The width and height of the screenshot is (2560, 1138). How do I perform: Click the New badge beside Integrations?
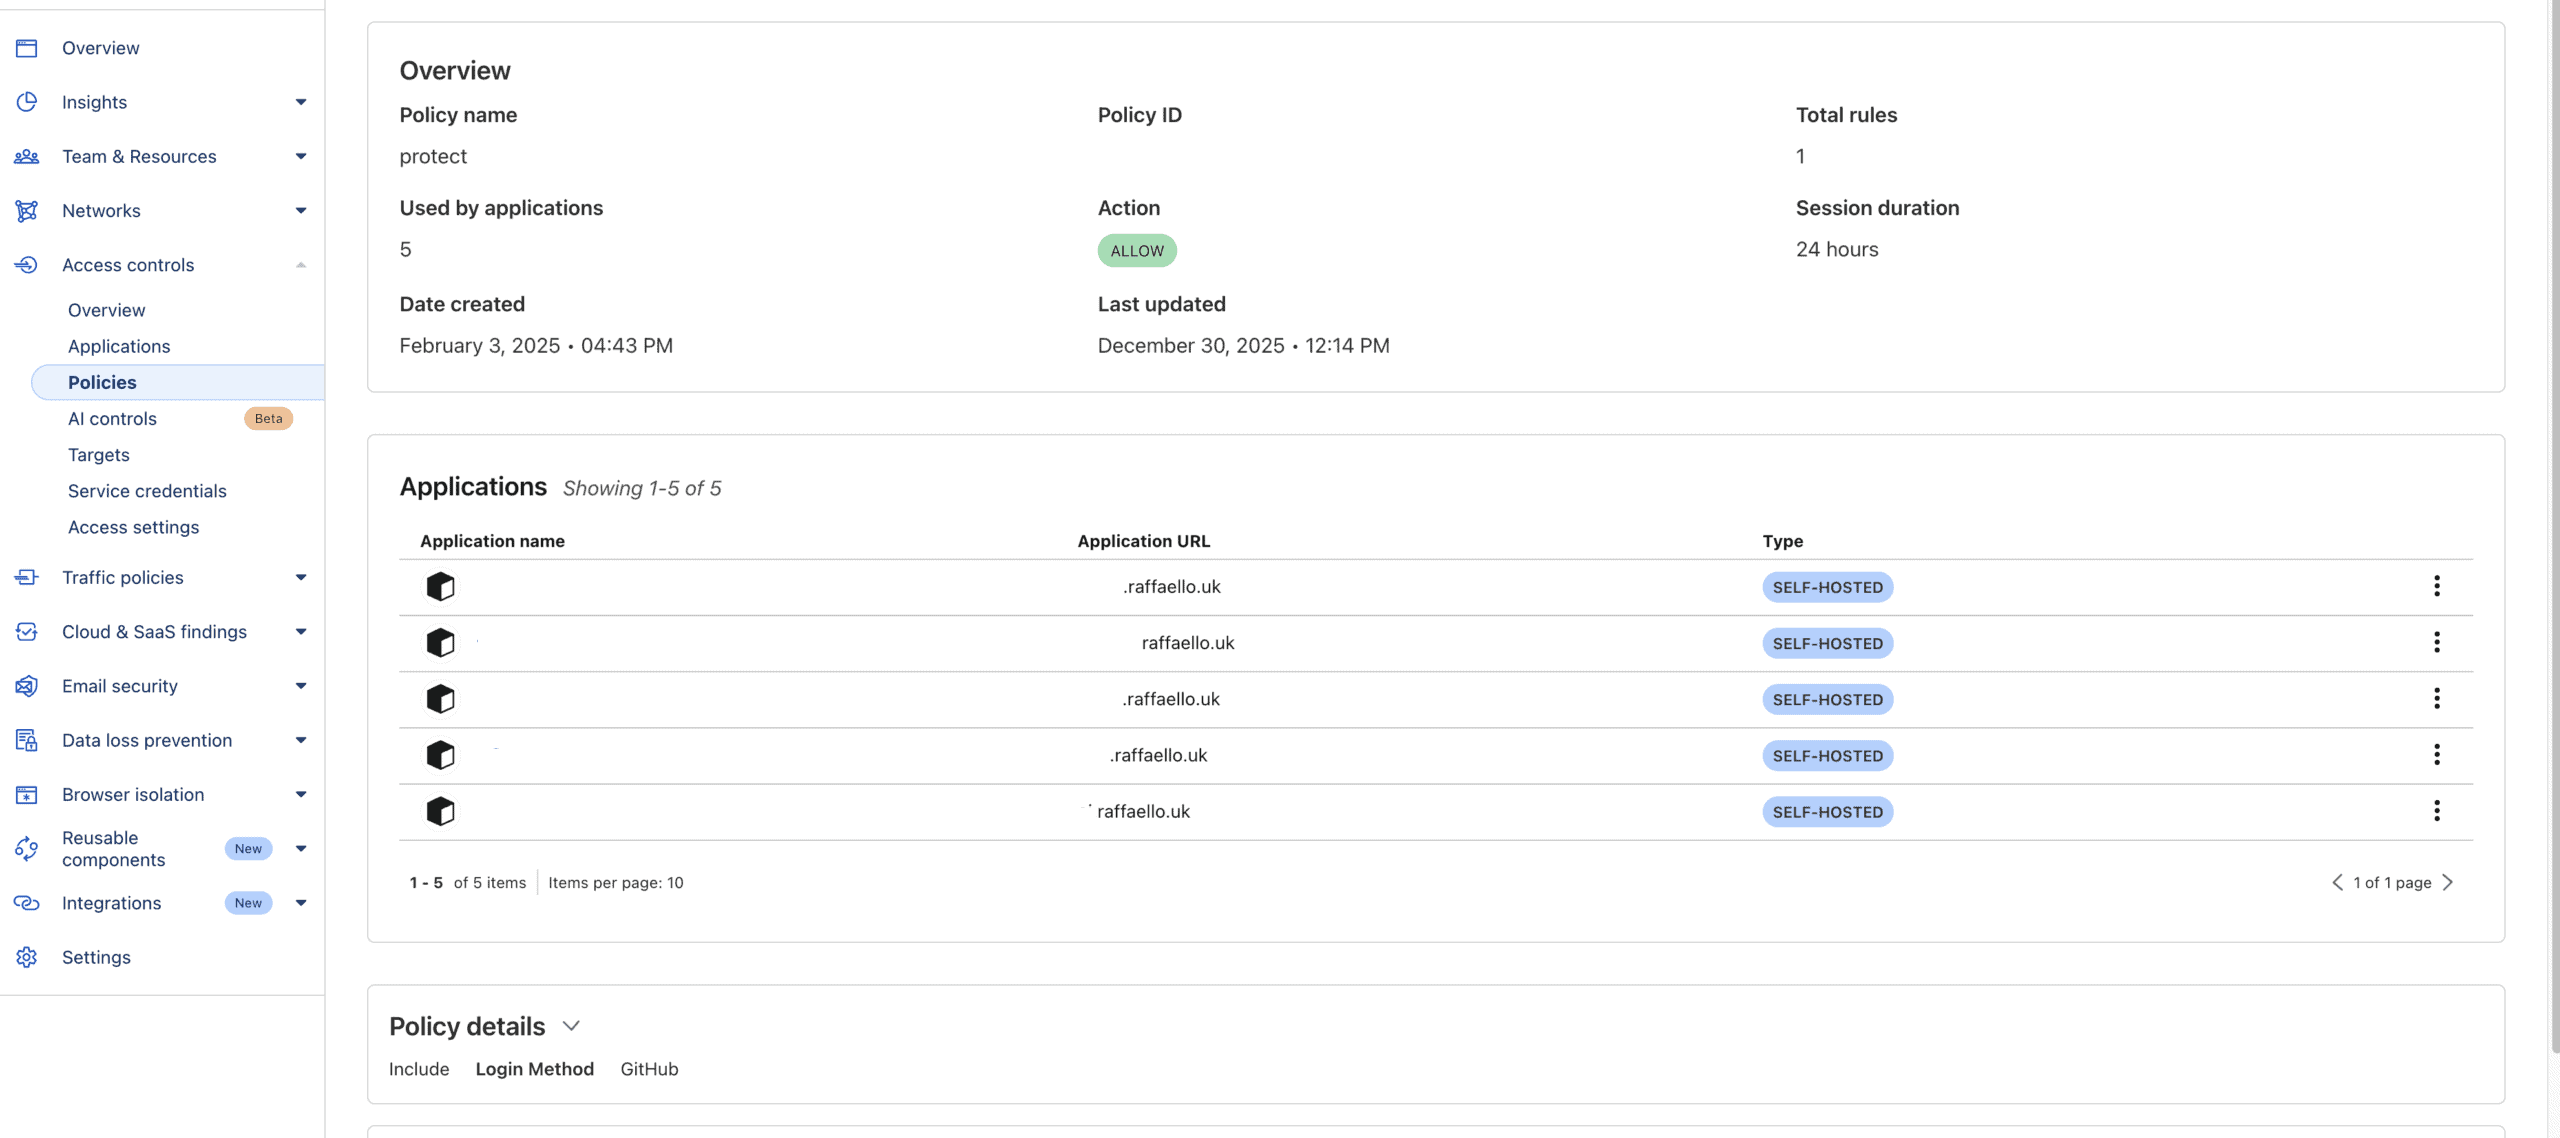[248, 903]
